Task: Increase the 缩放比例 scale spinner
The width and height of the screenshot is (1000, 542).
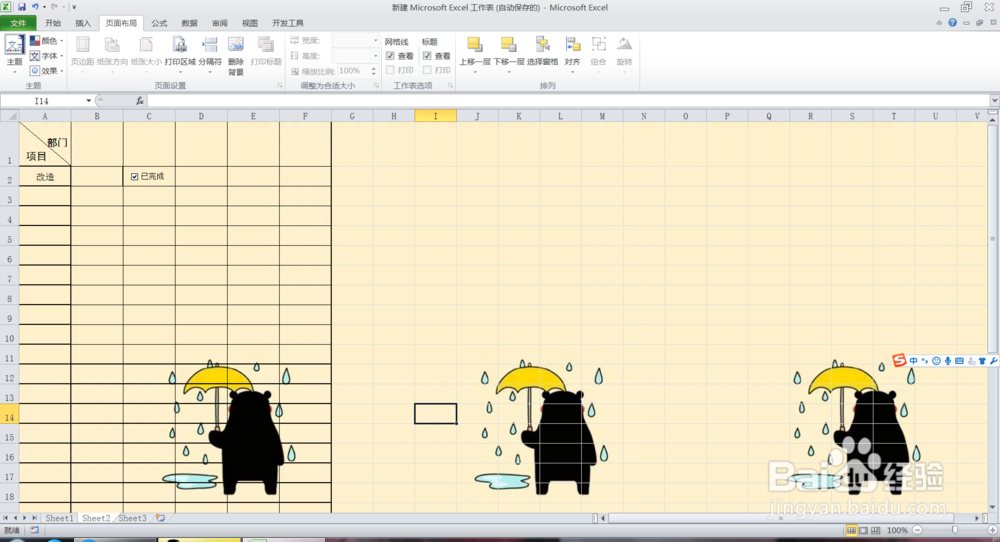Action: pyautogui.click(x=374, y=68)
